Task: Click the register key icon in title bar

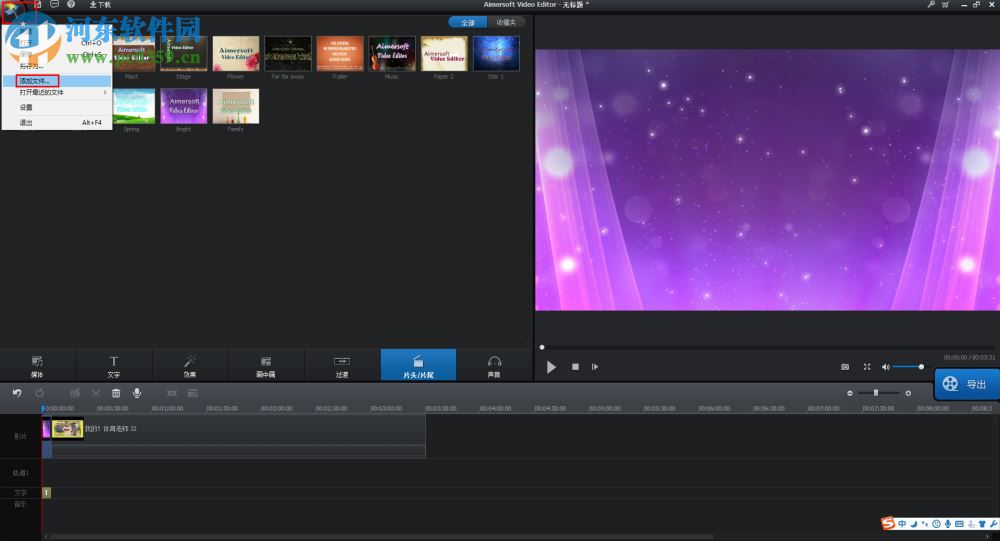Action: [x=931, y=4]
